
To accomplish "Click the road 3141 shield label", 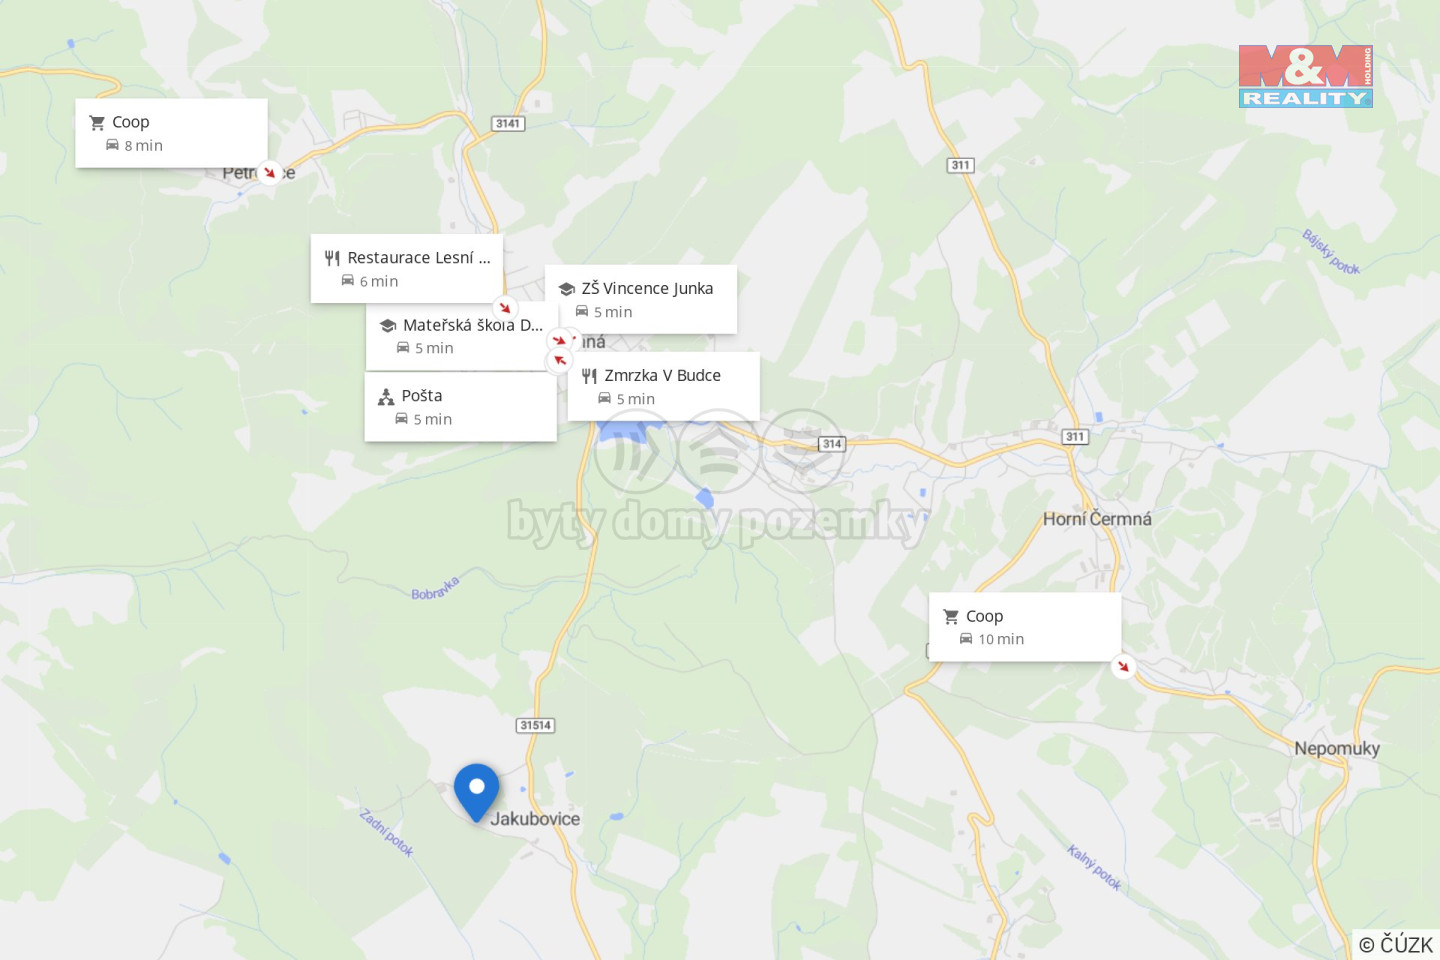I will pos(508,123).
